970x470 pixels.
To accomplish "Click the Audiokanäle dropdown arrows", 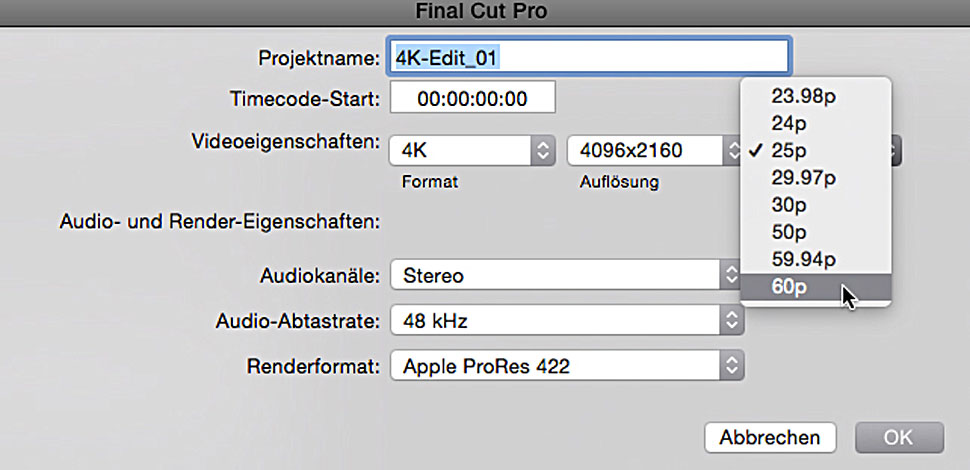I will click(x=732, y=275).
